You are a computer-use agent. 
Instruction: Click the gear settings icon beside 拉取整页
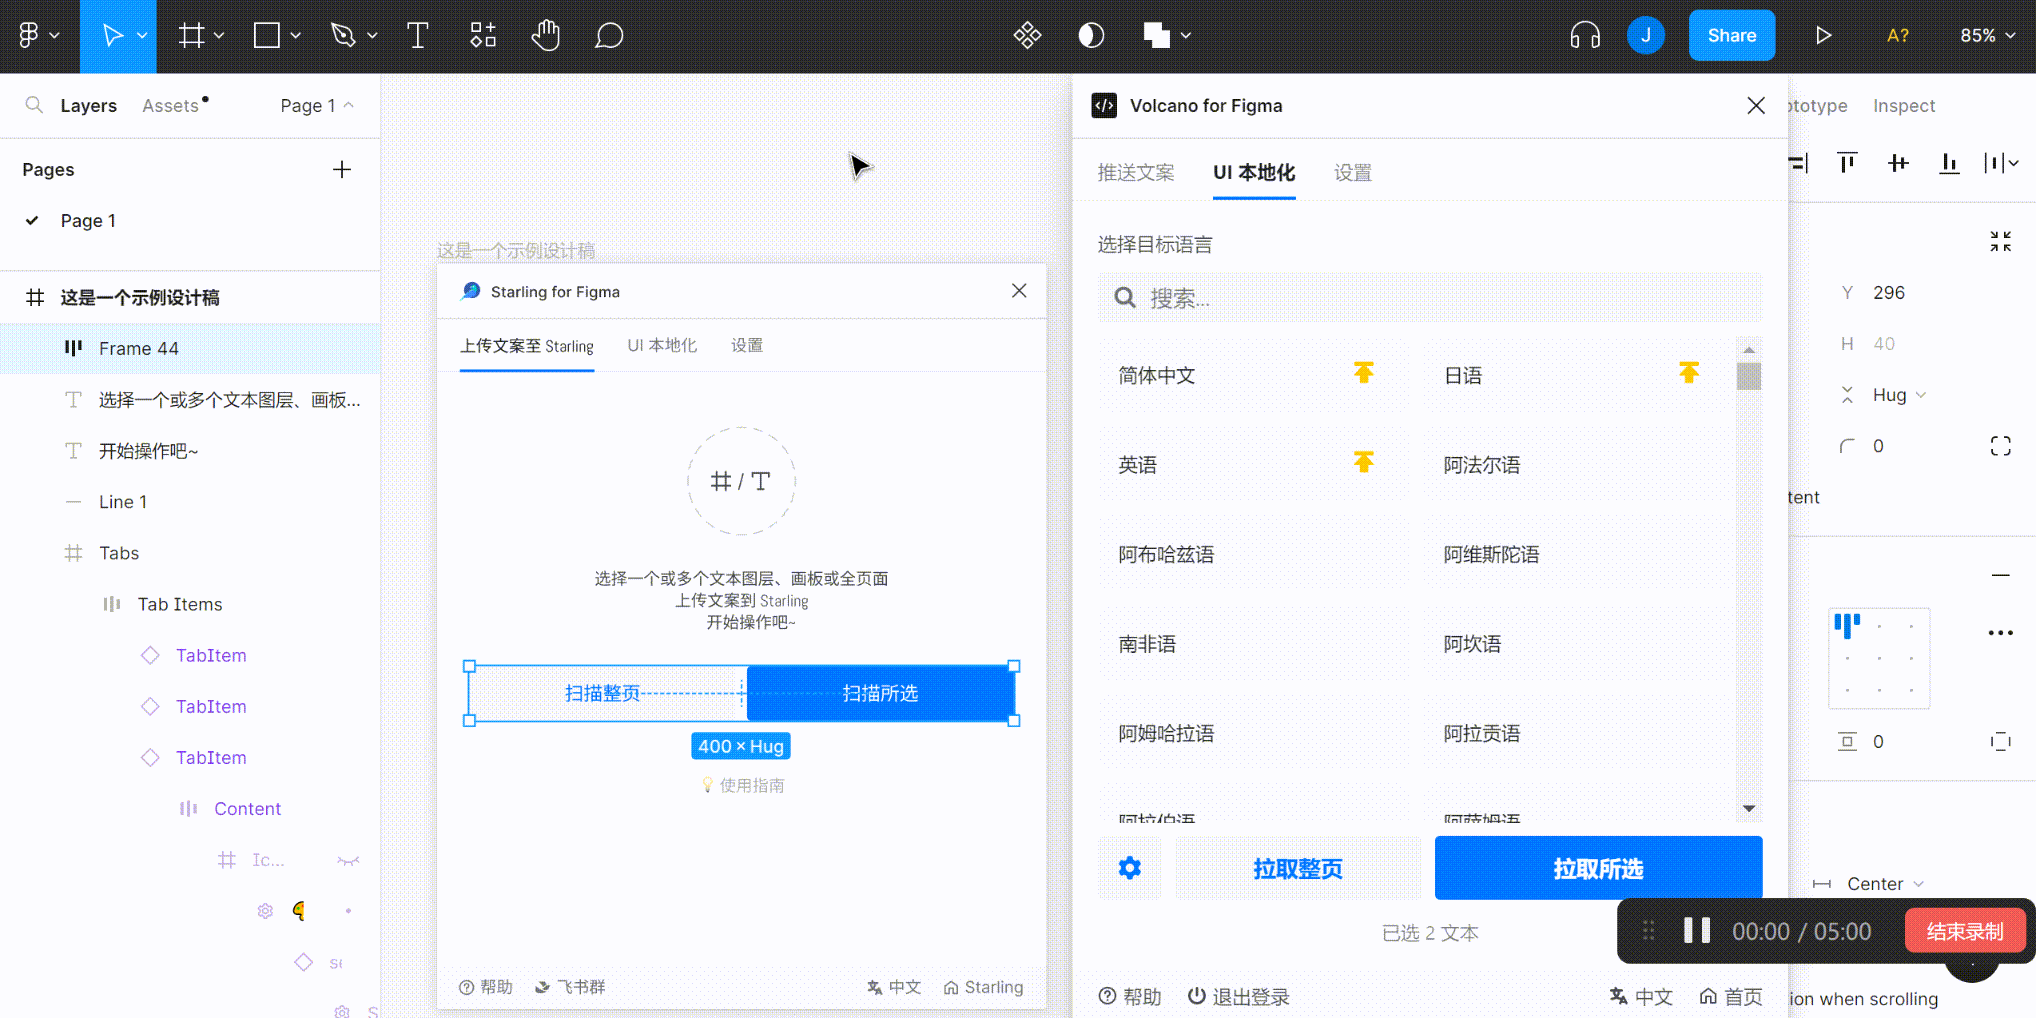[1129, 868]
